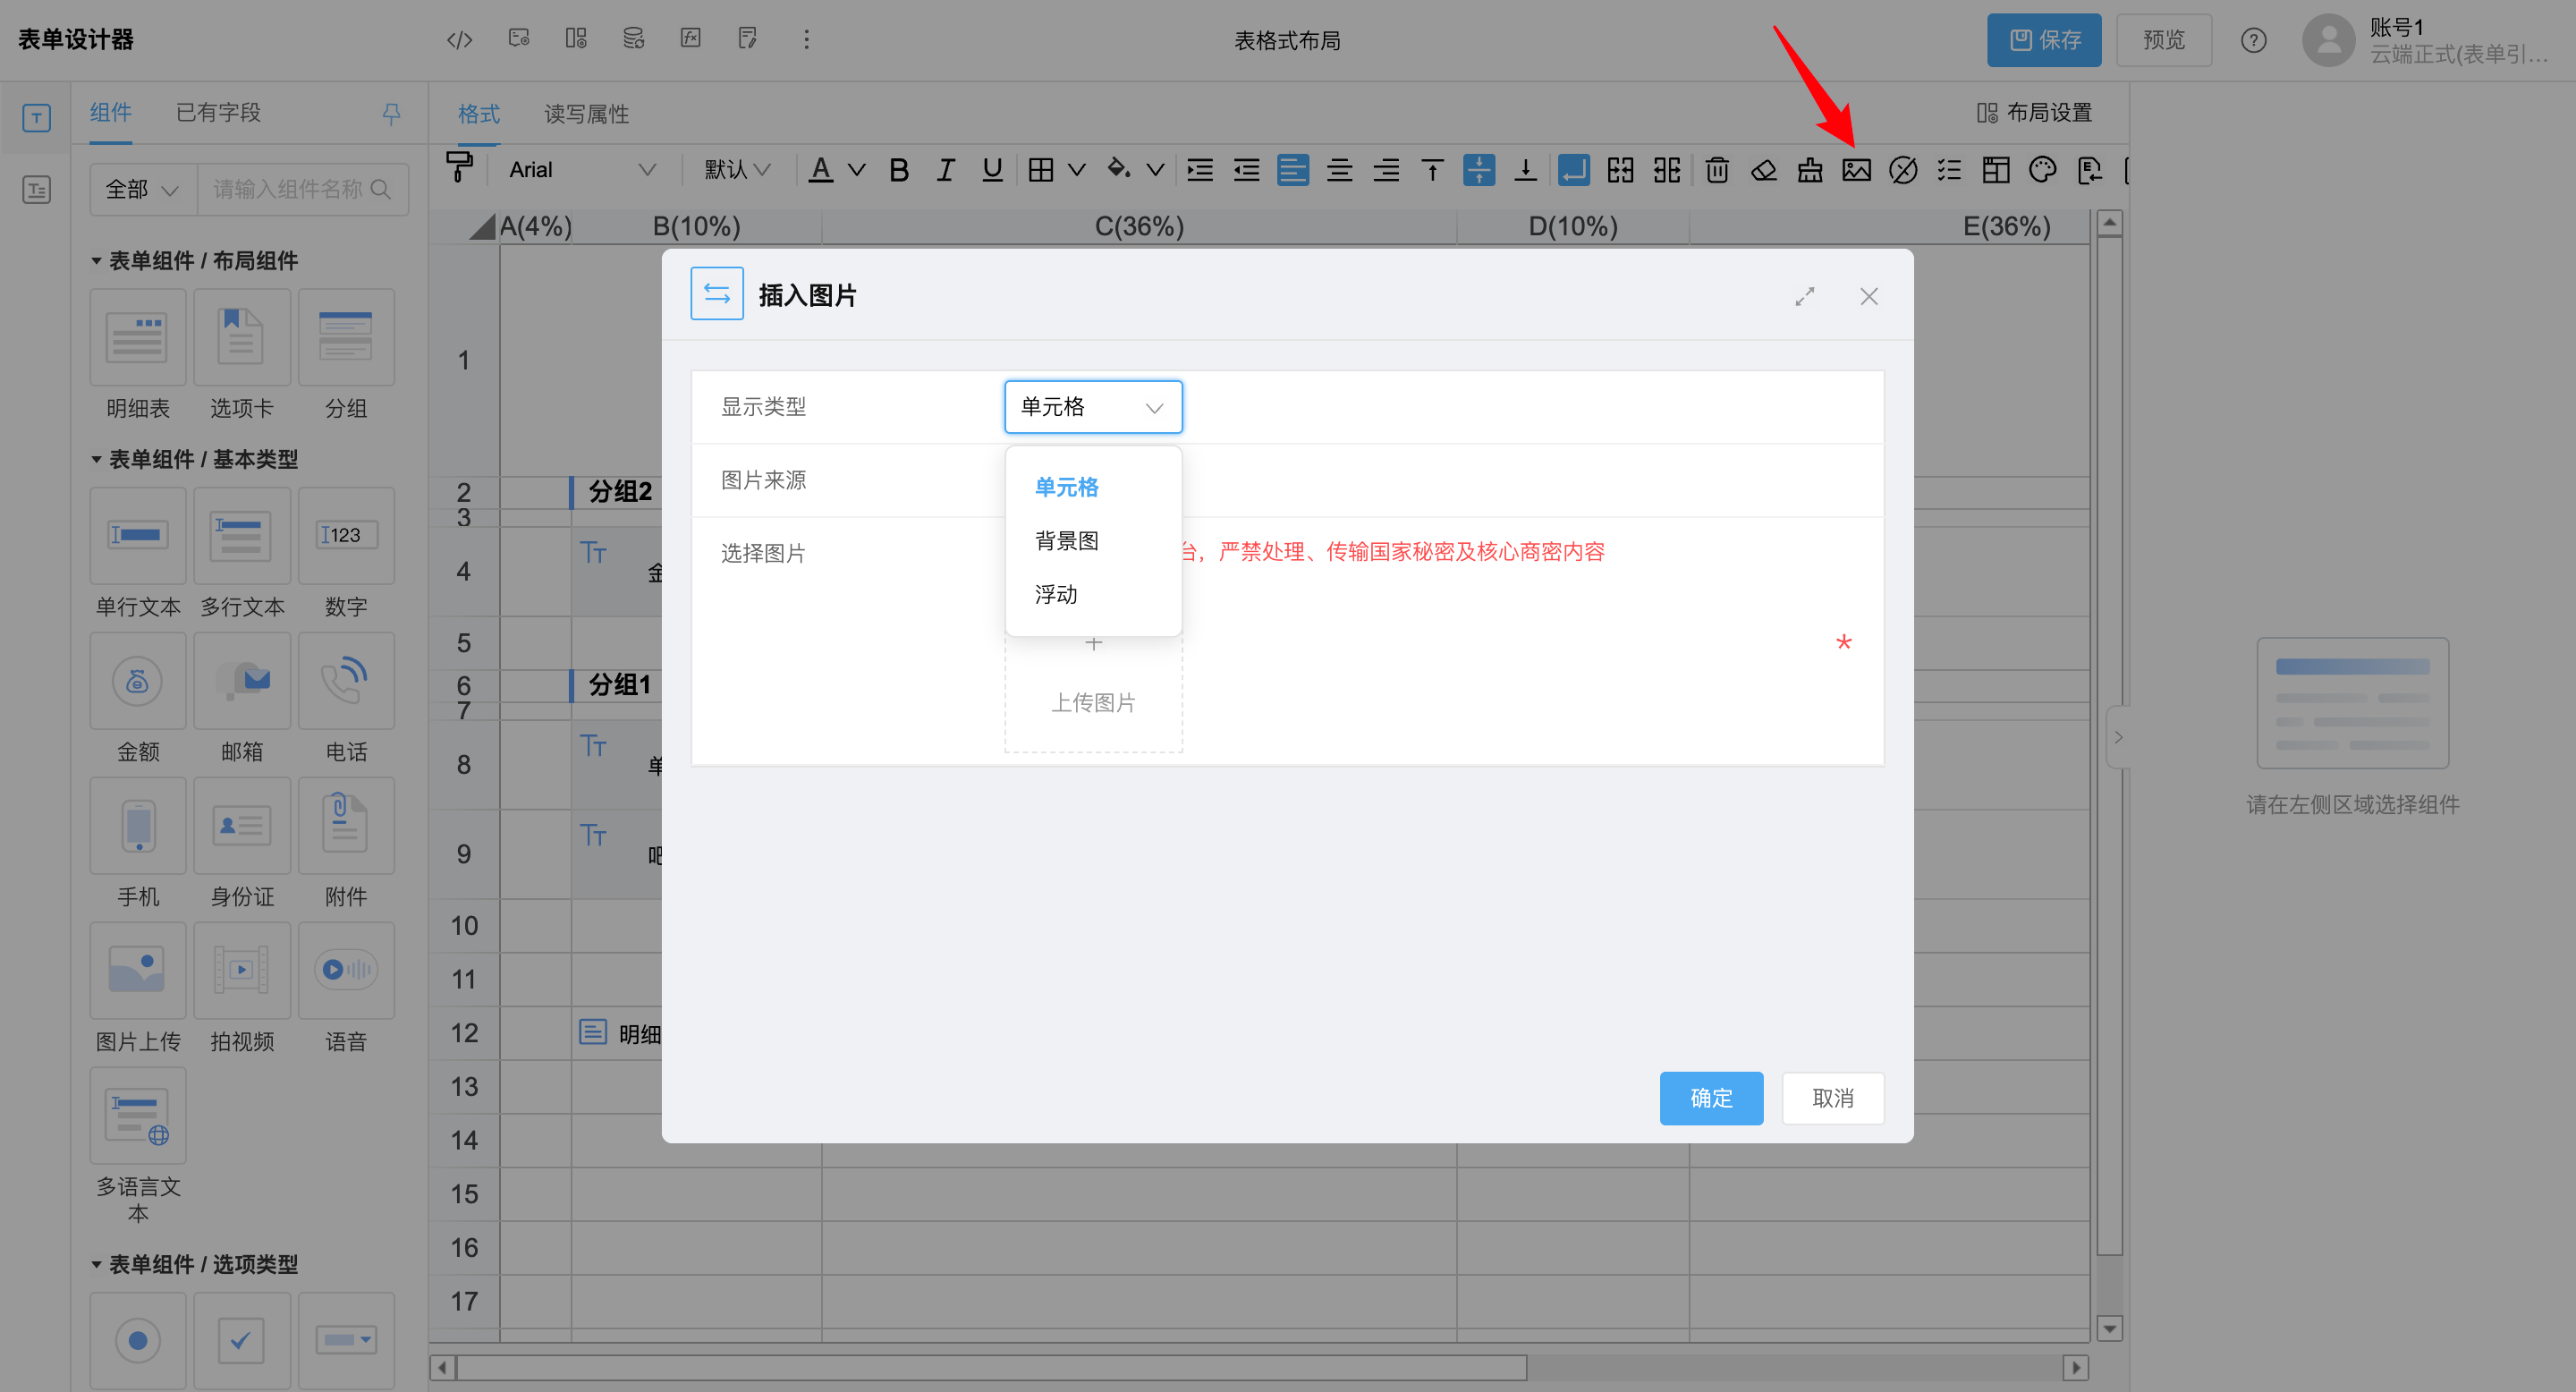2576x1392 pixels.
Task: Click the formula fx icon in header
Action: tap(690, 39)
